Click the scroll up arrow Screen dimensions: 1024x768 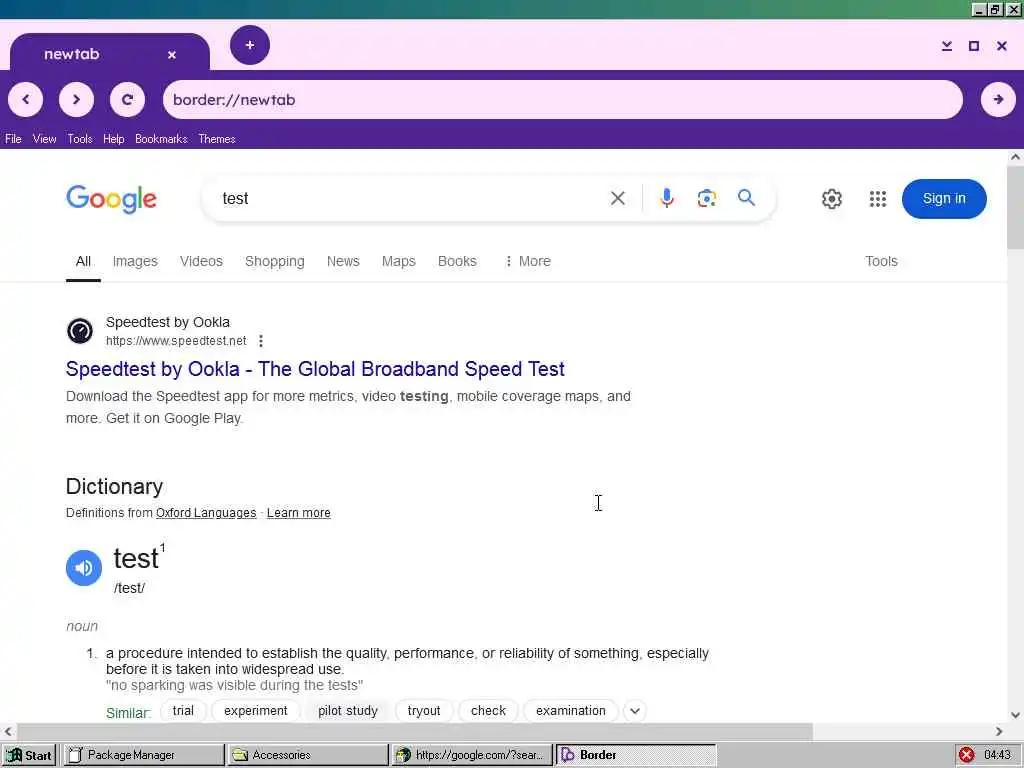[1015, 157]
